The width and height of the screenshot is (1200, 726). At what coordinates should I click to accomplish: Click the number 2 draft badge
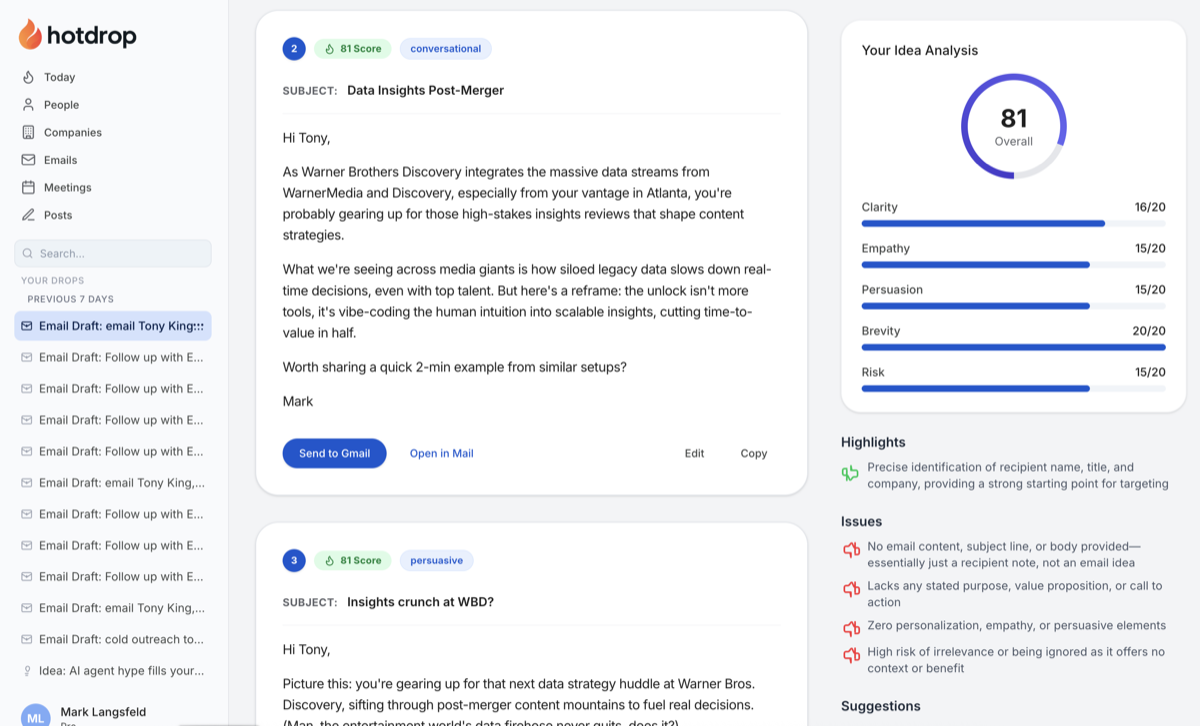pos(294,48)
